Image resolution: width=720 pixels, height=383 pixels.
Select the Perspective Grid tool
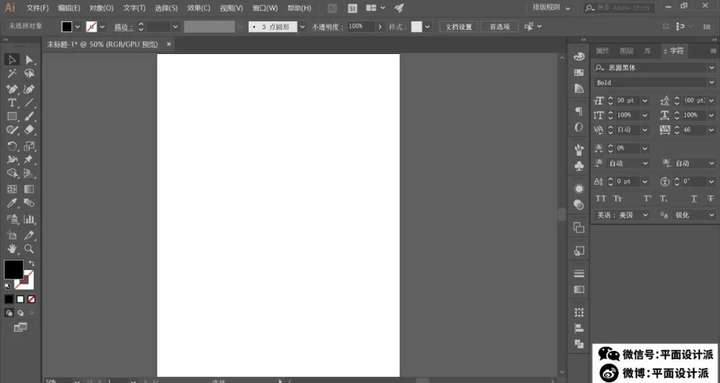tap(29, 173)
